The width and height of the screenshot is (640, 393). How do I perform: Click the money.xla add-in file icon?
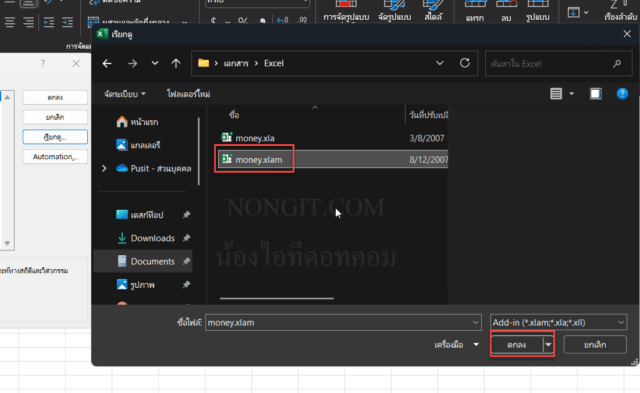(227, 138)
